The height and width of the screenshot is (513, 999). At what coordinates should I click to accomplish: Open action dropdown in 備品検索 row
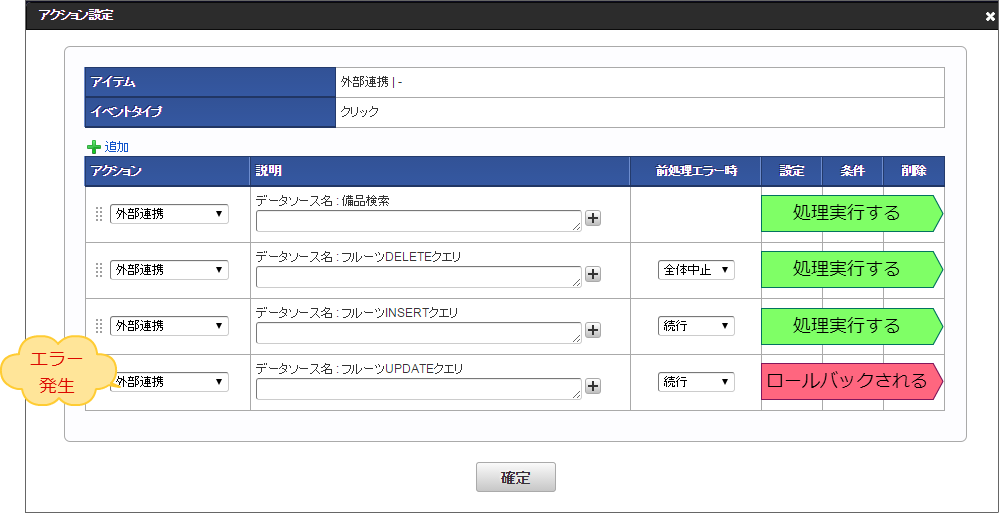(169, 214)
